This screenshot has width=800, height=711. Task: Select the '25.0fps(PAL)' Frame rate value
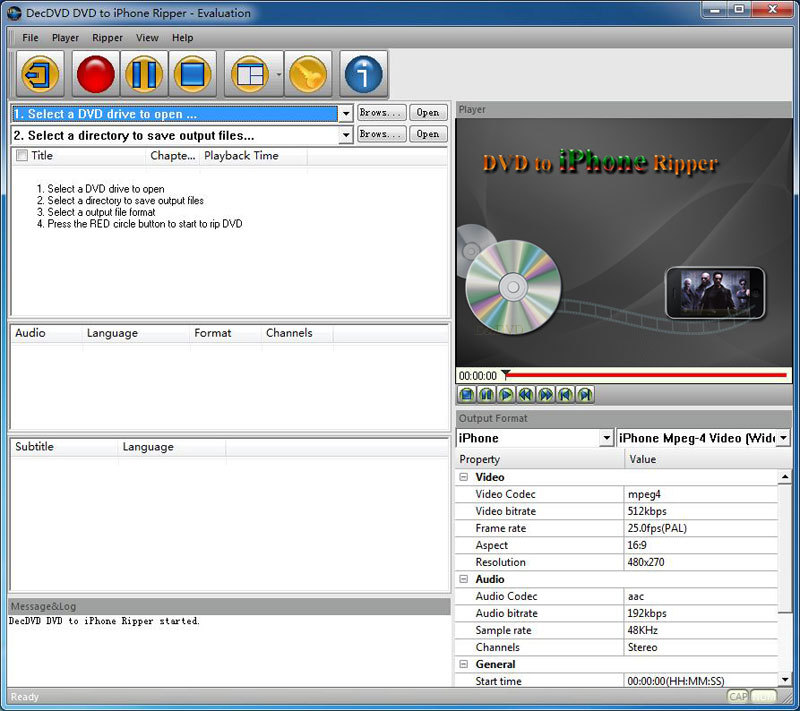657,528
